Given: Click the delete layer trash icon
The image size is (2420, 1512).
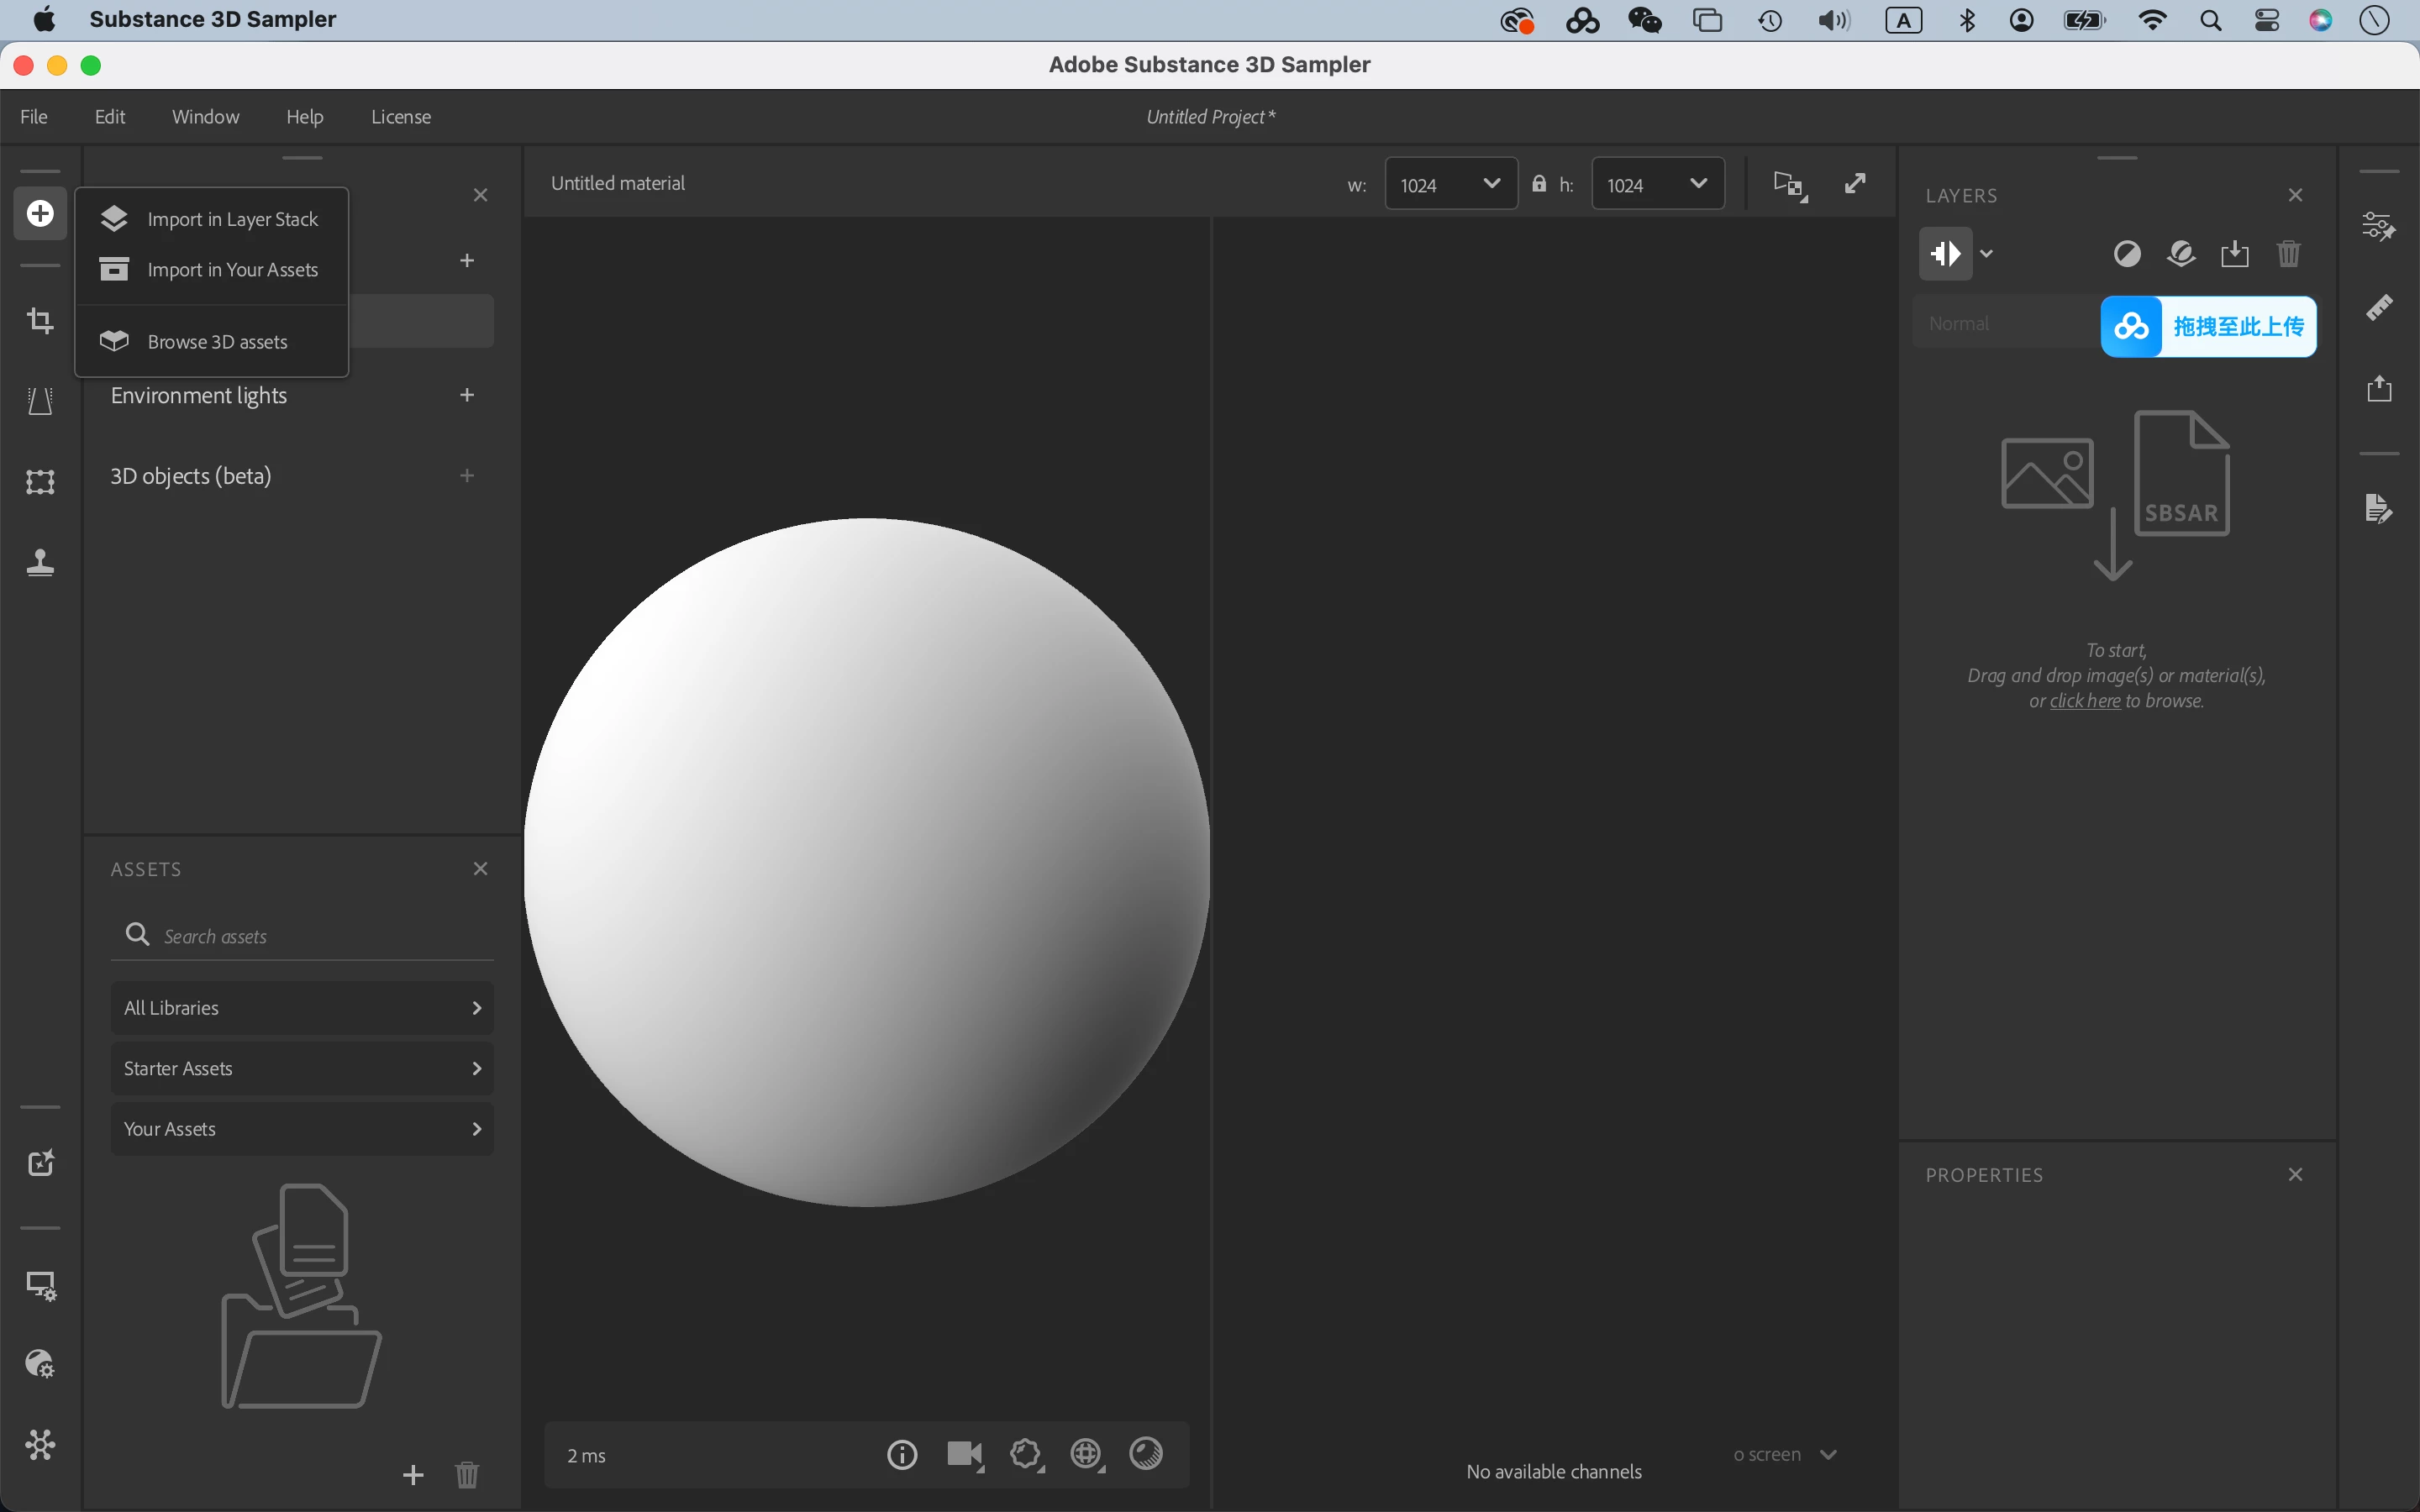Looking at the screenshot, I should [x=2288, y=254].
